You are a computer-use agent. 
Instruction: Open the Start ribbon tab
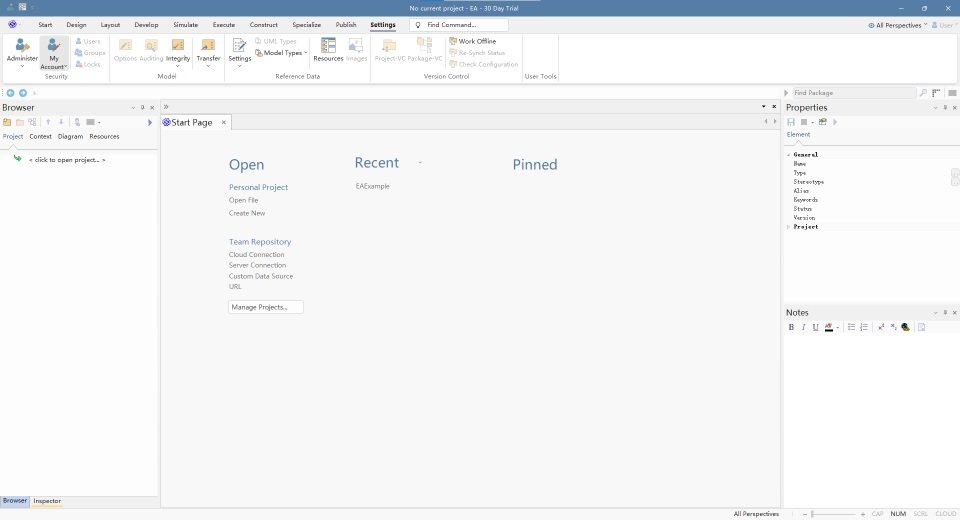tap(45, 25)
